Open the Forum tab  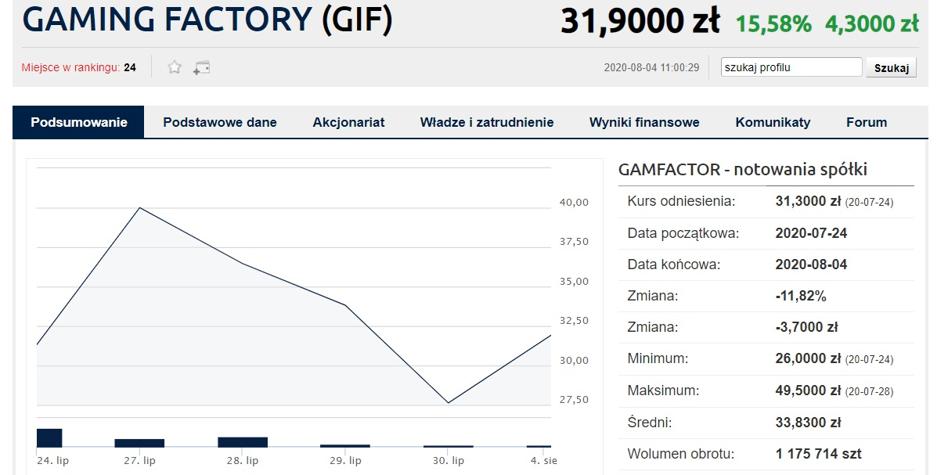point(866,122)
